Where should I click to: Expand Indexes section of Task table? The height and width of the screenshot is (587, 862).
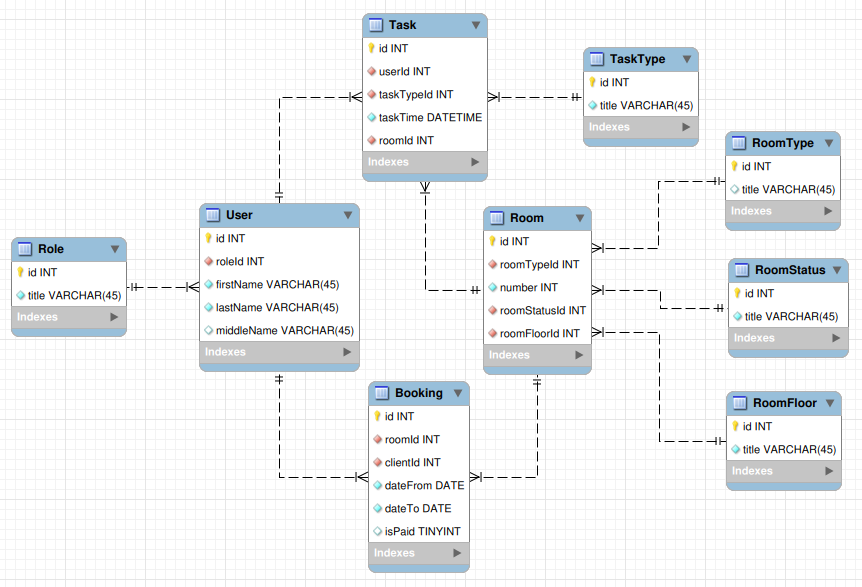[x=475, y=161]
